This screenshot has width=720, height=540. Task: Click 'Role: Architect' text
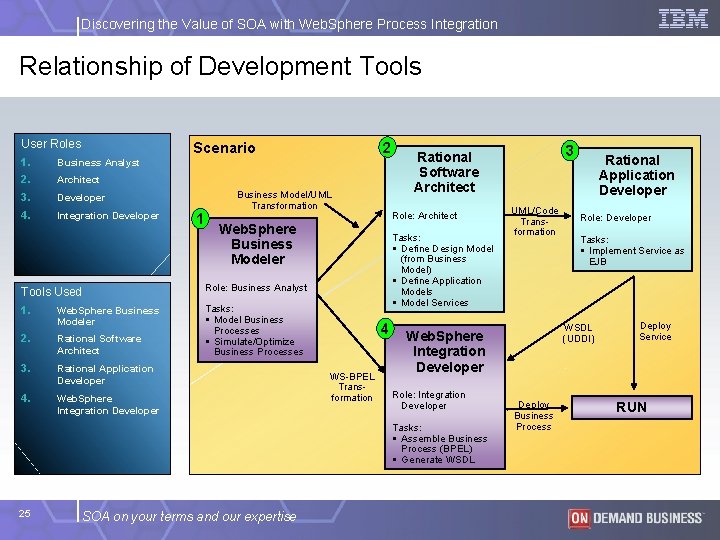[424, 216]
